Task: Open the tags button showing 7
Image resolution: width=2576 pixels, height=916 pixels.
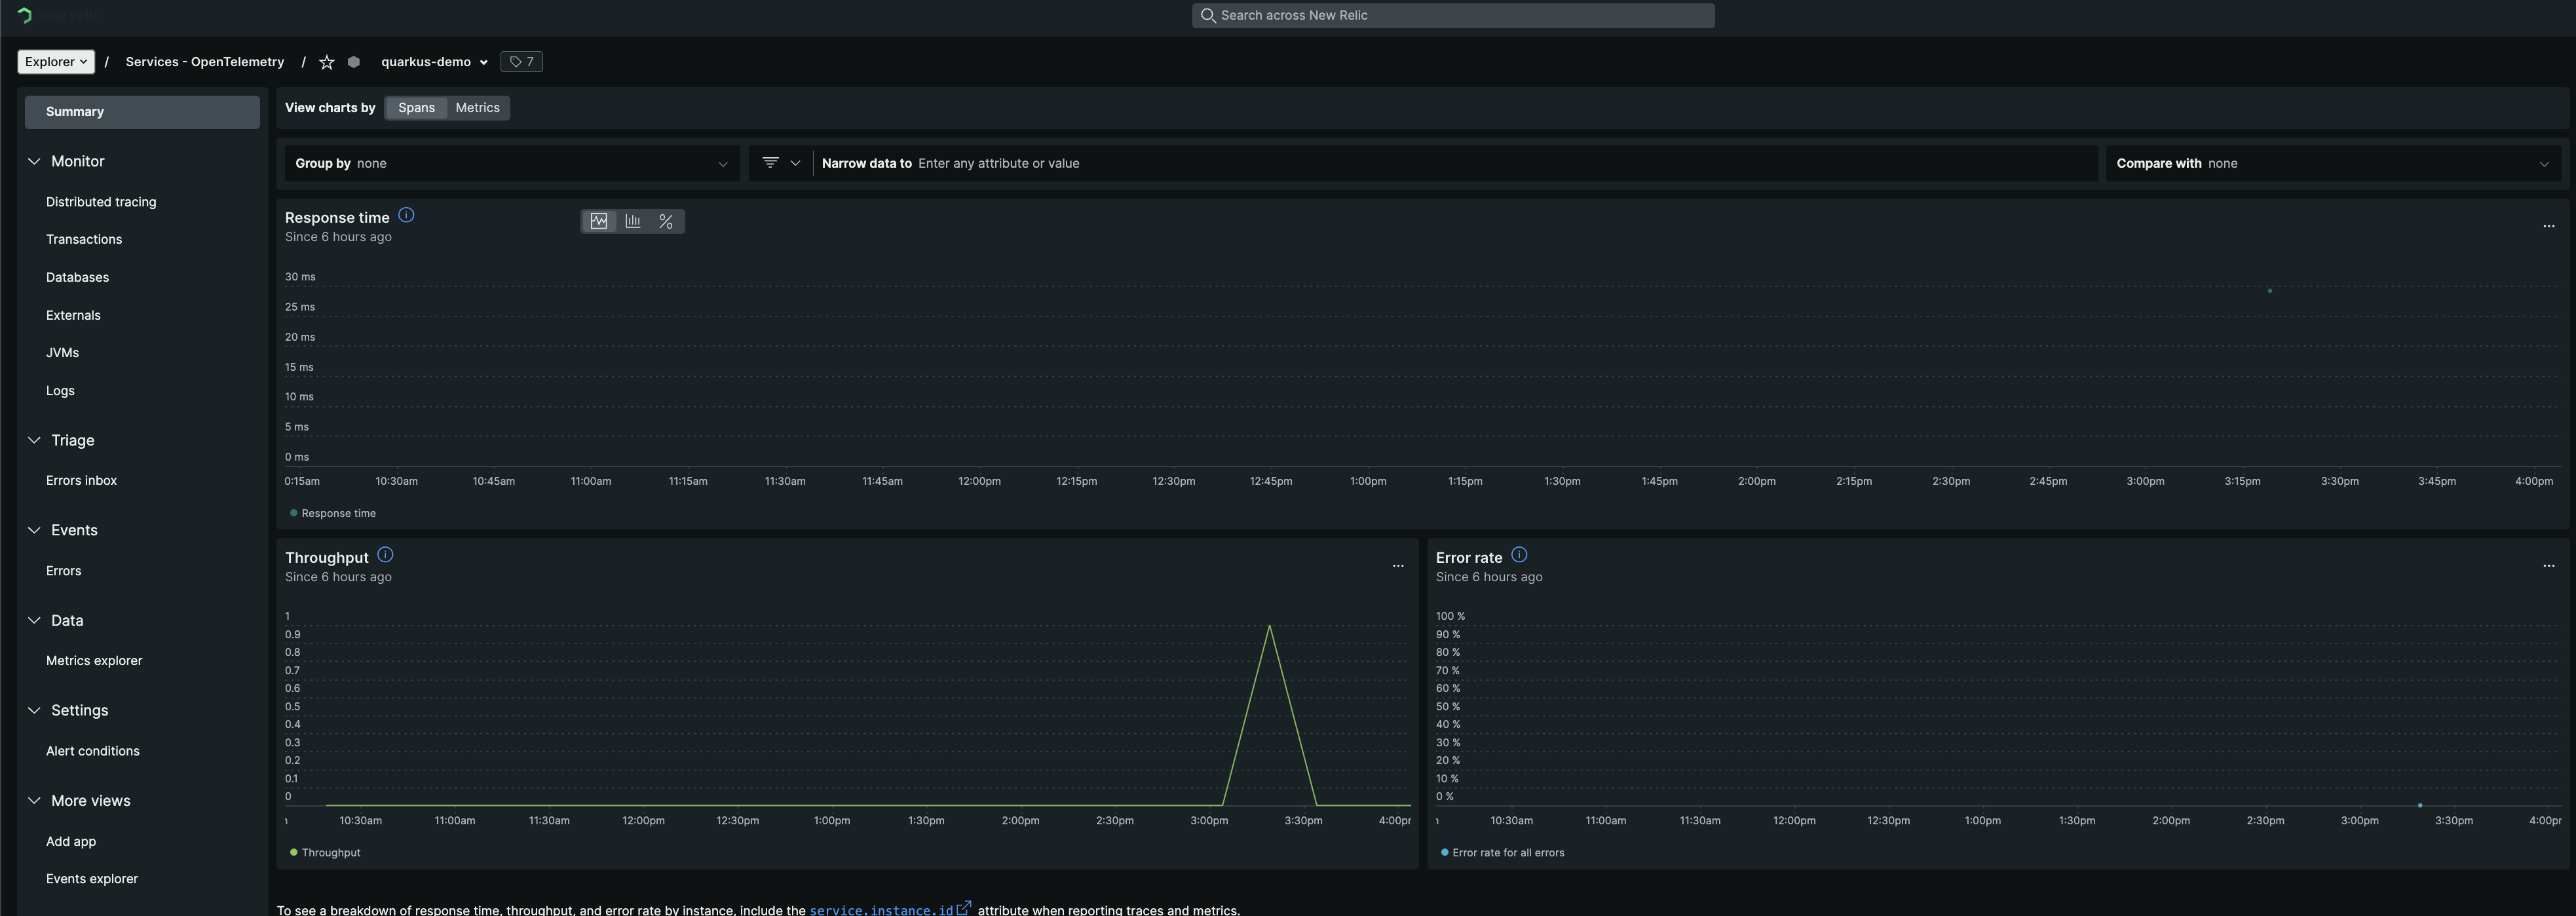Action: (521, 62)
